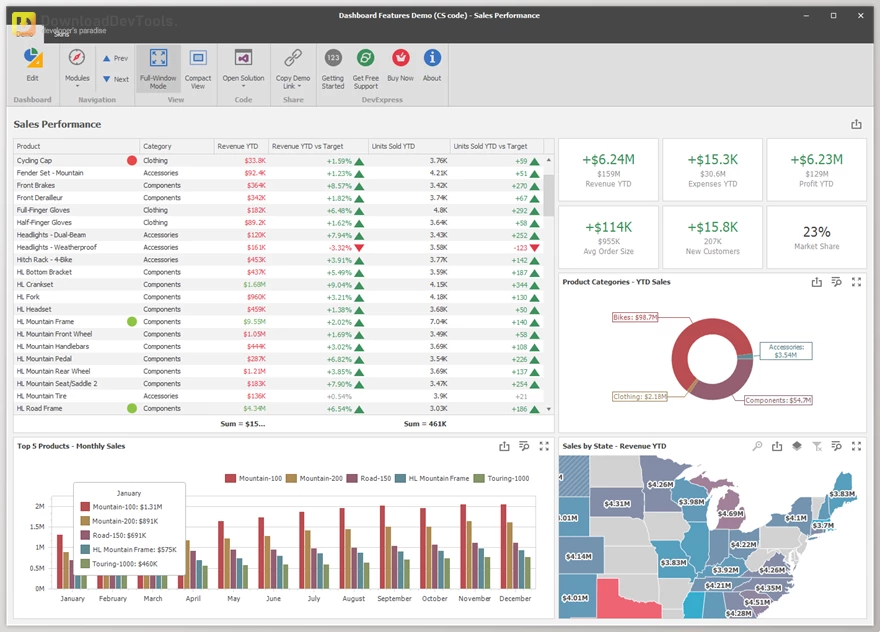This screenshot has height=632, width=880.
Task: Open the Getting Started icon
Action: tap(333, 57)
